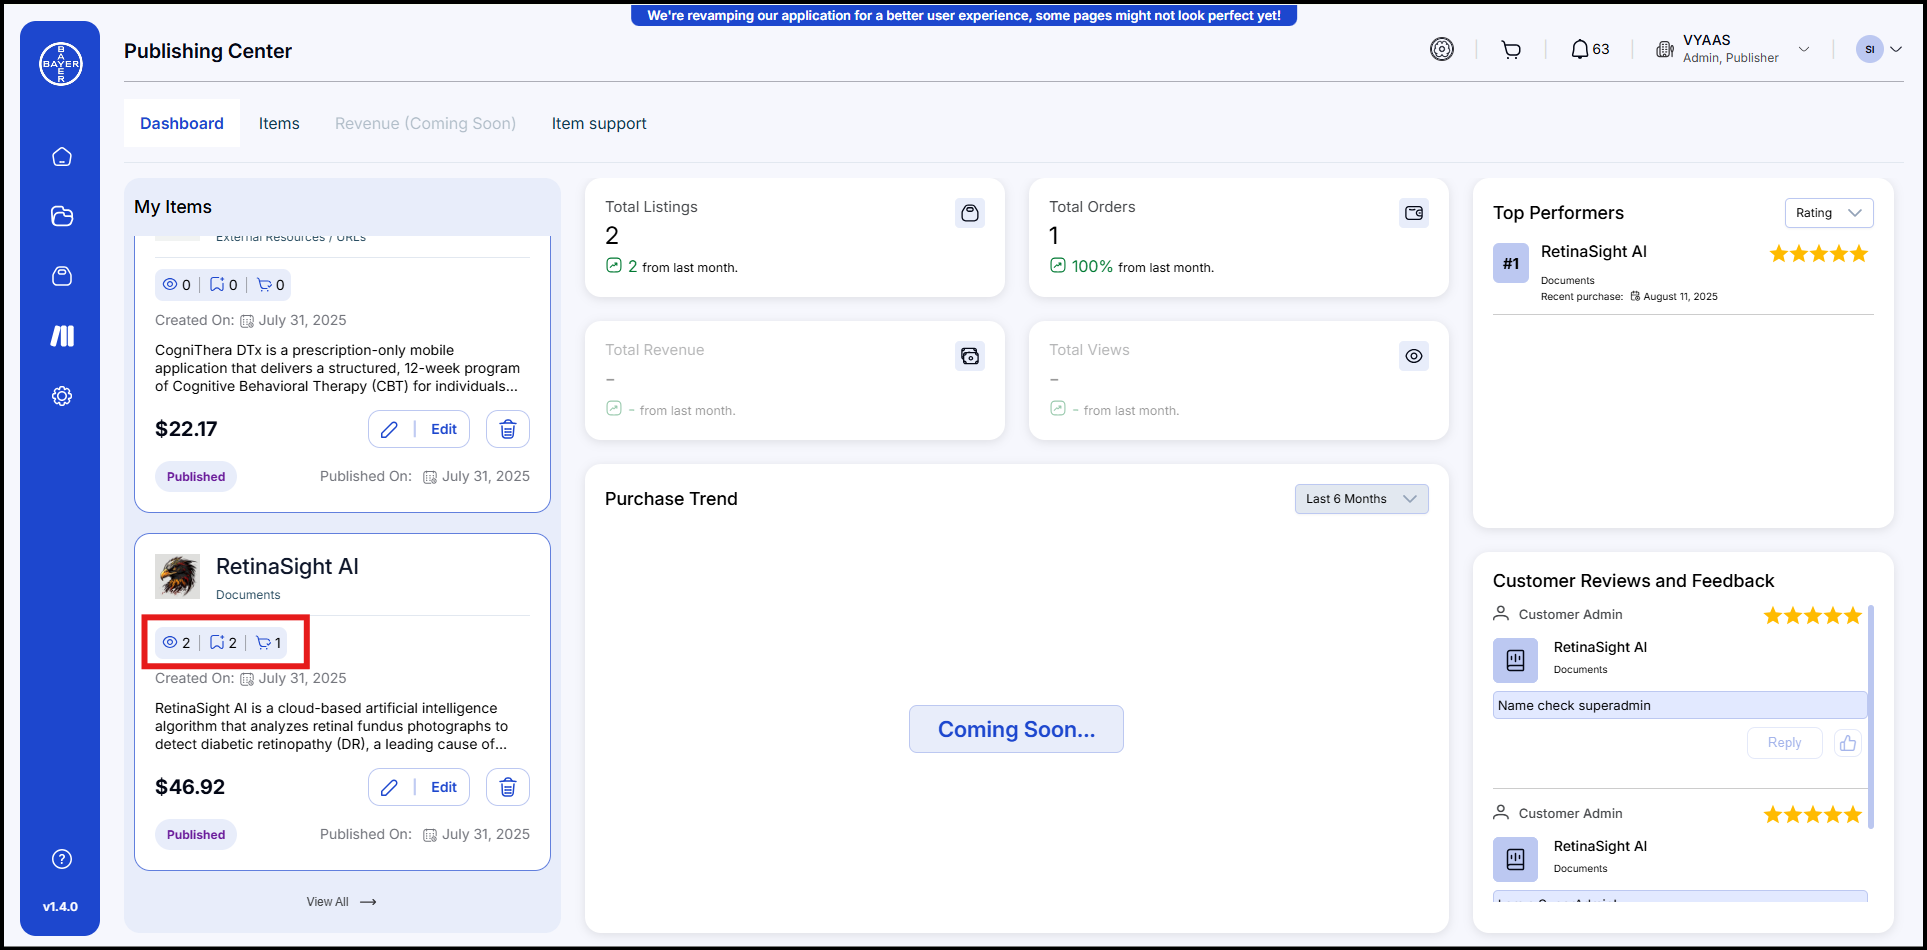The width and height of the screenshot is (1927, 950).
Task: Edit the $22.17 CogniThera item
Action: (x=419, y=429)
